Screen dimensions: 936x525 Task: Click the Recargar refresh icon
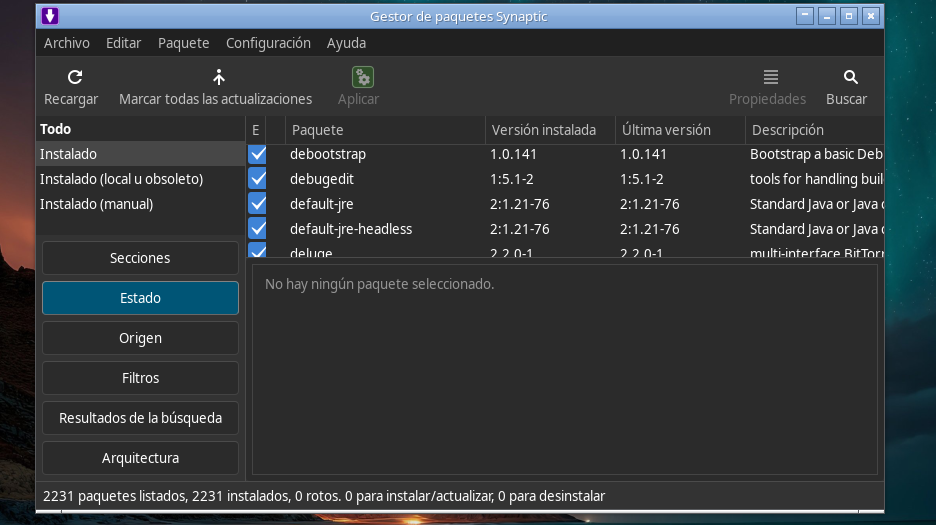coord(75,77)
